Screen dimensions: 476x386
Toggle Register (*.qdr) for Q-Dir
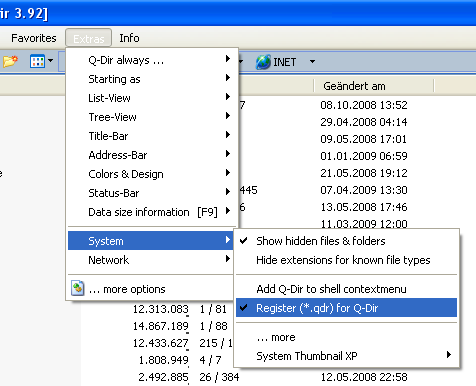[346, 308]
